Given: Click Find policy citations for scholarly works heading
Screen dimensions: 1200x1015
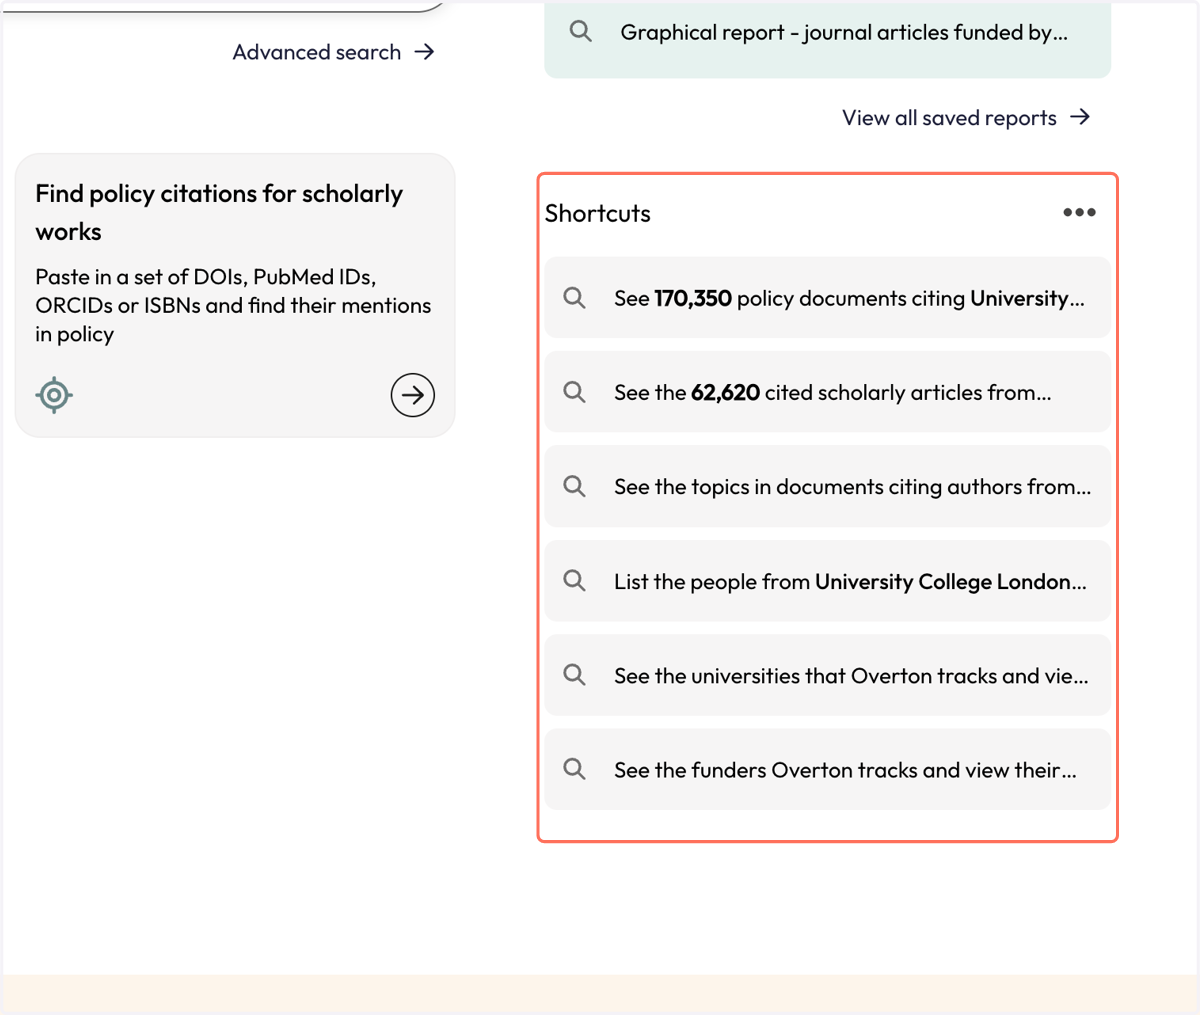Looking at the screenshot, I should [x=219, y=212].
